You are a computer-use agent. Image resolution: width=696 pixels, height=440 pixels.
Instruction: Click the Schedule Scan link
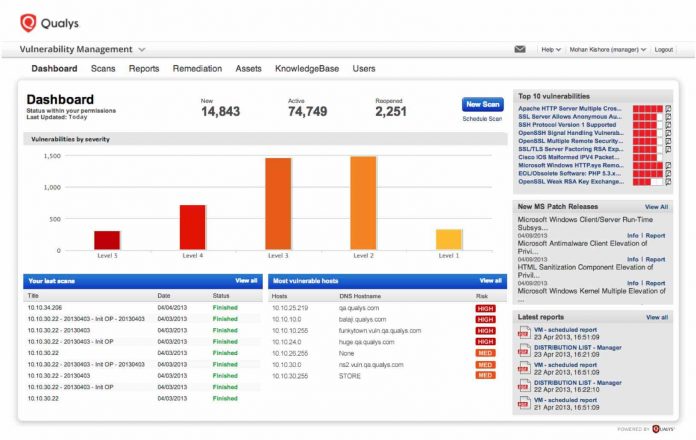[x=482, y=119]
